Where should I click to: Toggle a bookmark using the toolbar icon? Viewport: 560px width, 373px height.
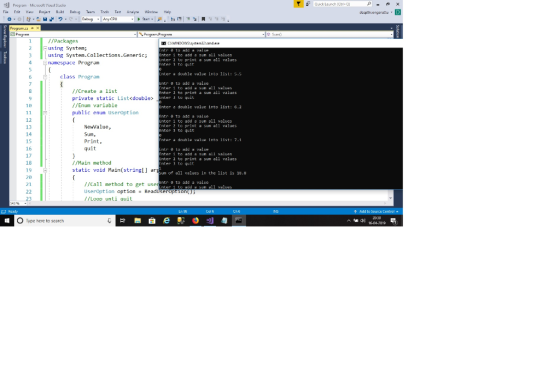pos(203,19)
